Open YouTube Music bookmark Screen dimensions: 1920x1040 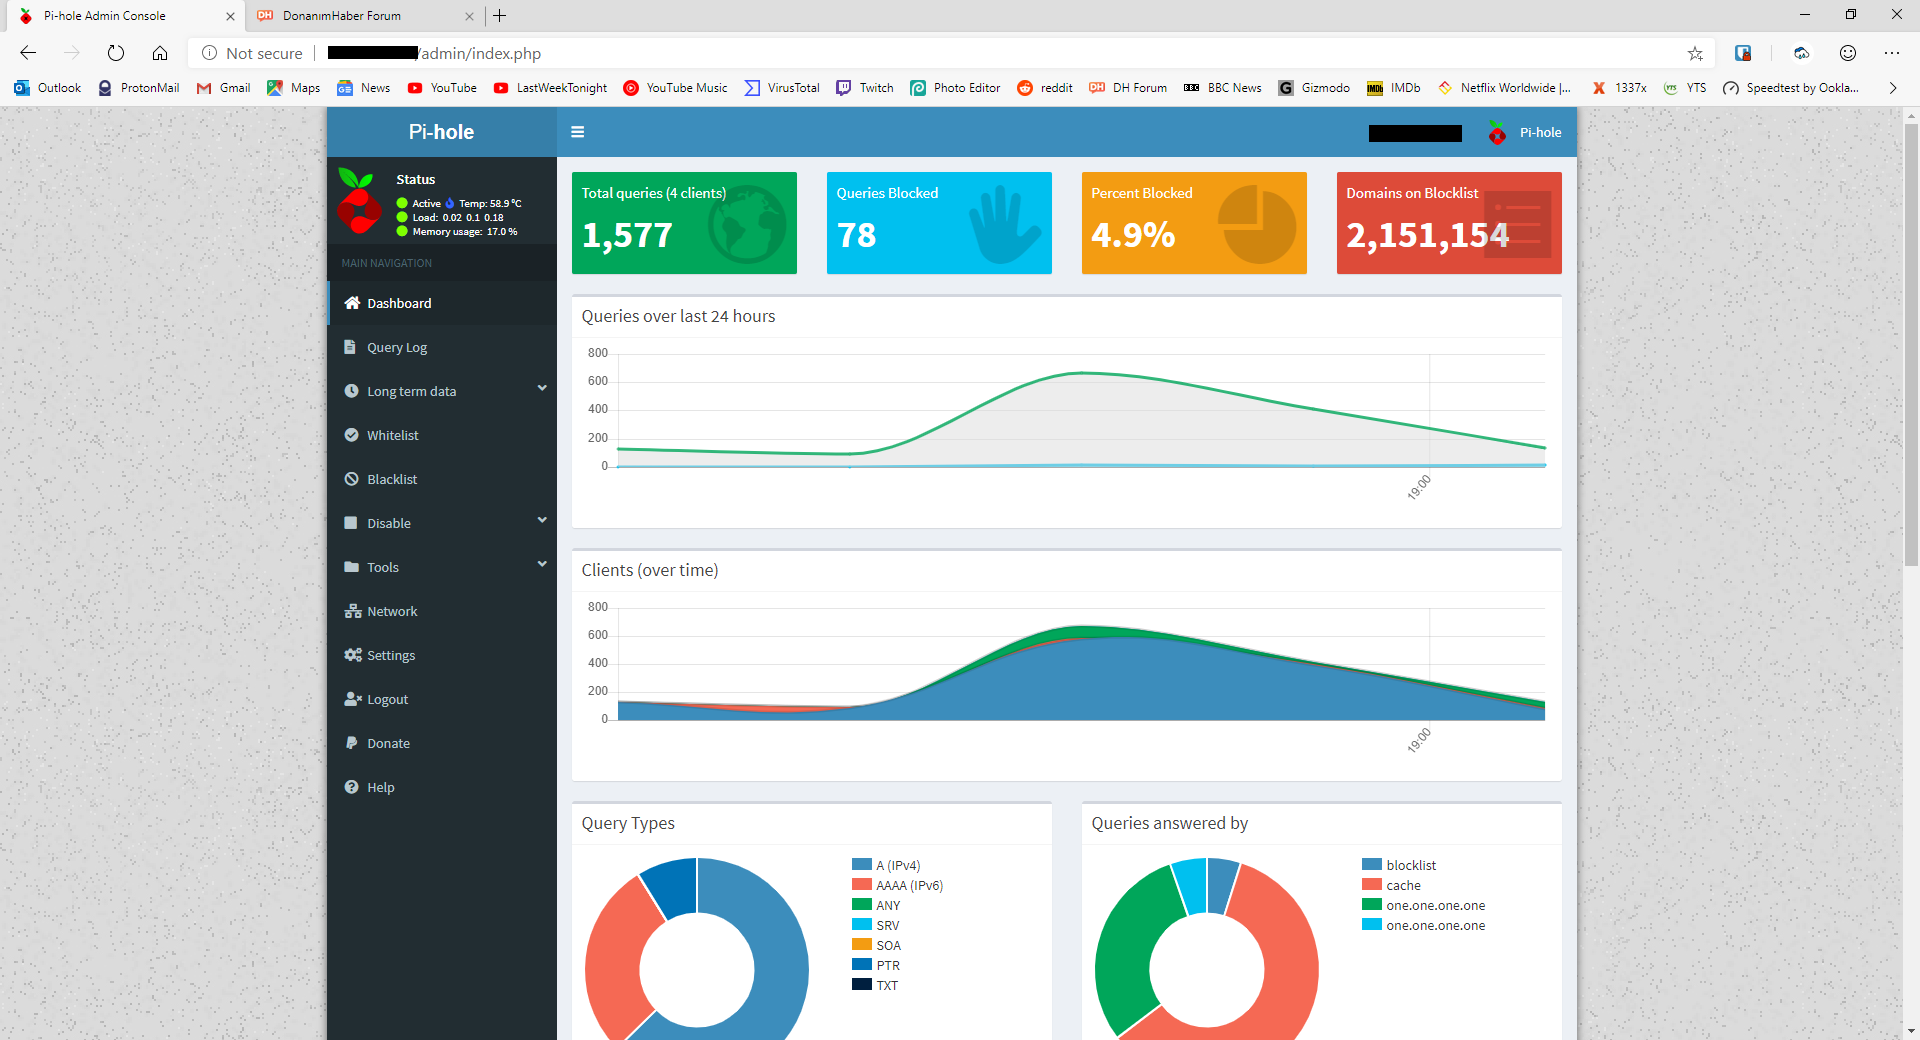coord(676,88)
